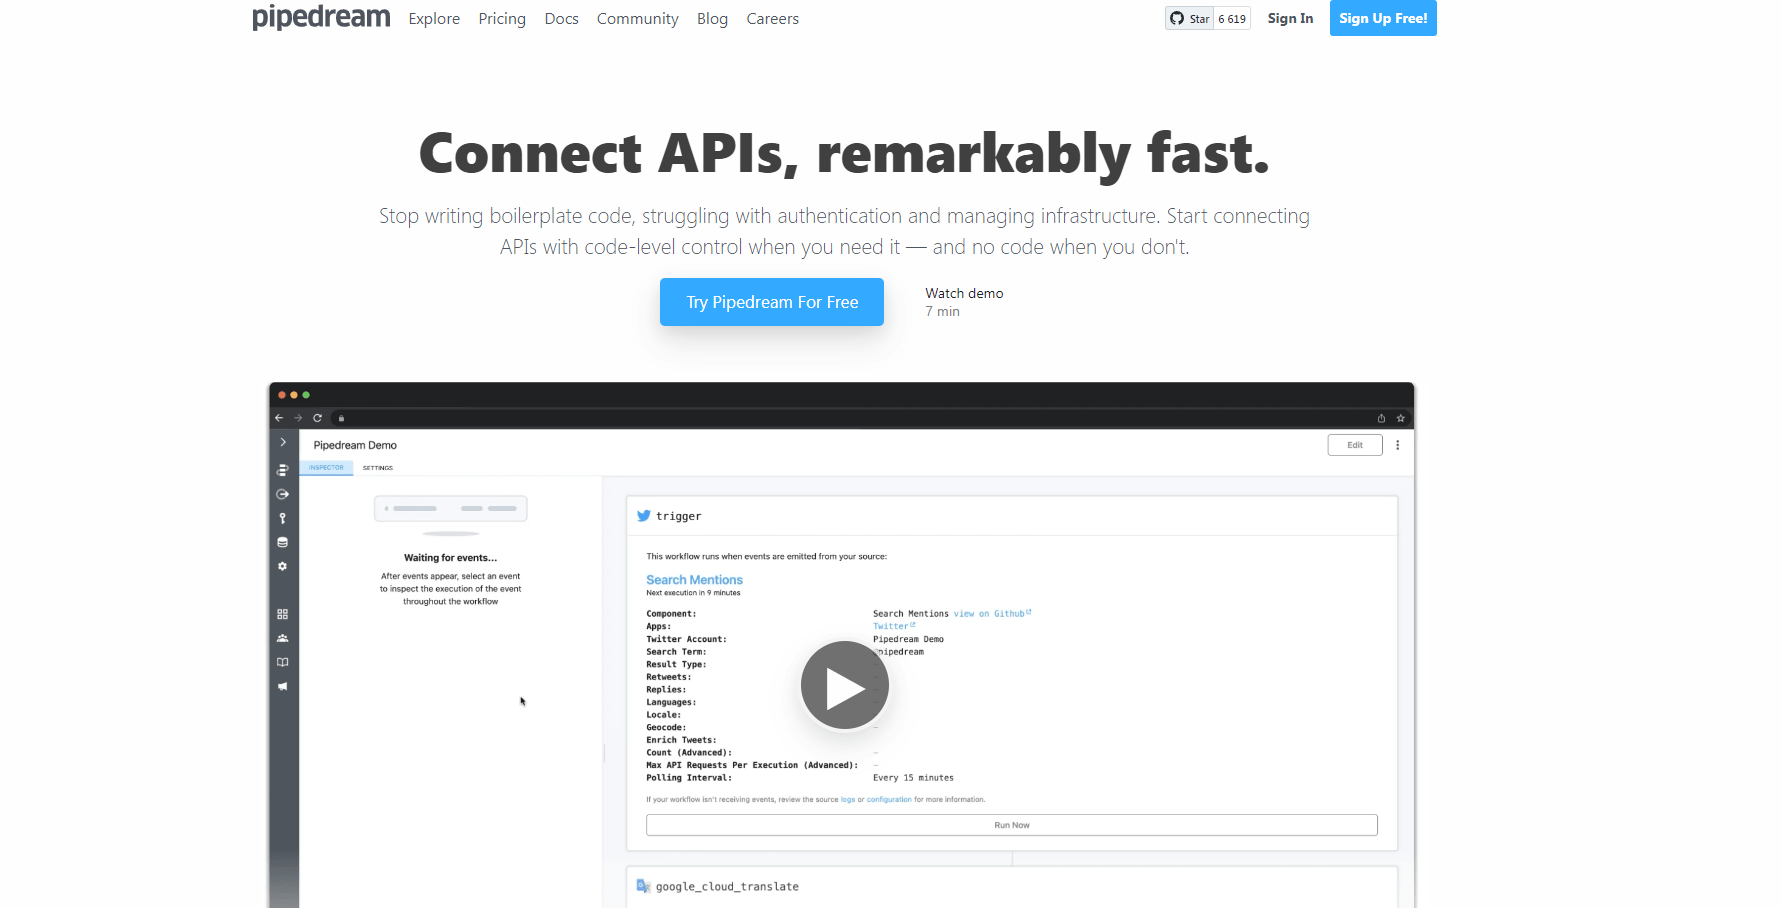This screenshot has height=908, width=1781.
Task: Expand the sidebar with the chevron arrow
Action: pos(283,442)
